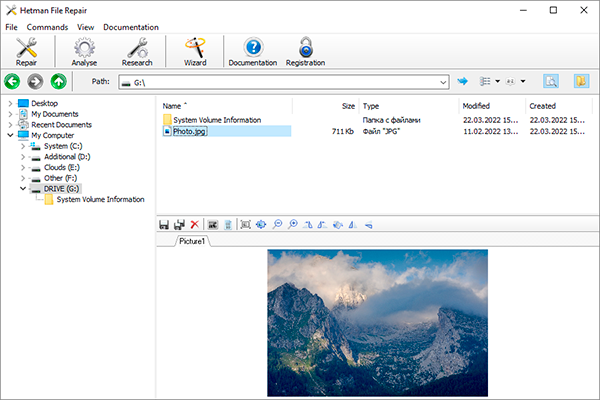The image size is (600, 400).
Task: Expand the Additional (D:) drive node
Action: [x=23, y=157]
